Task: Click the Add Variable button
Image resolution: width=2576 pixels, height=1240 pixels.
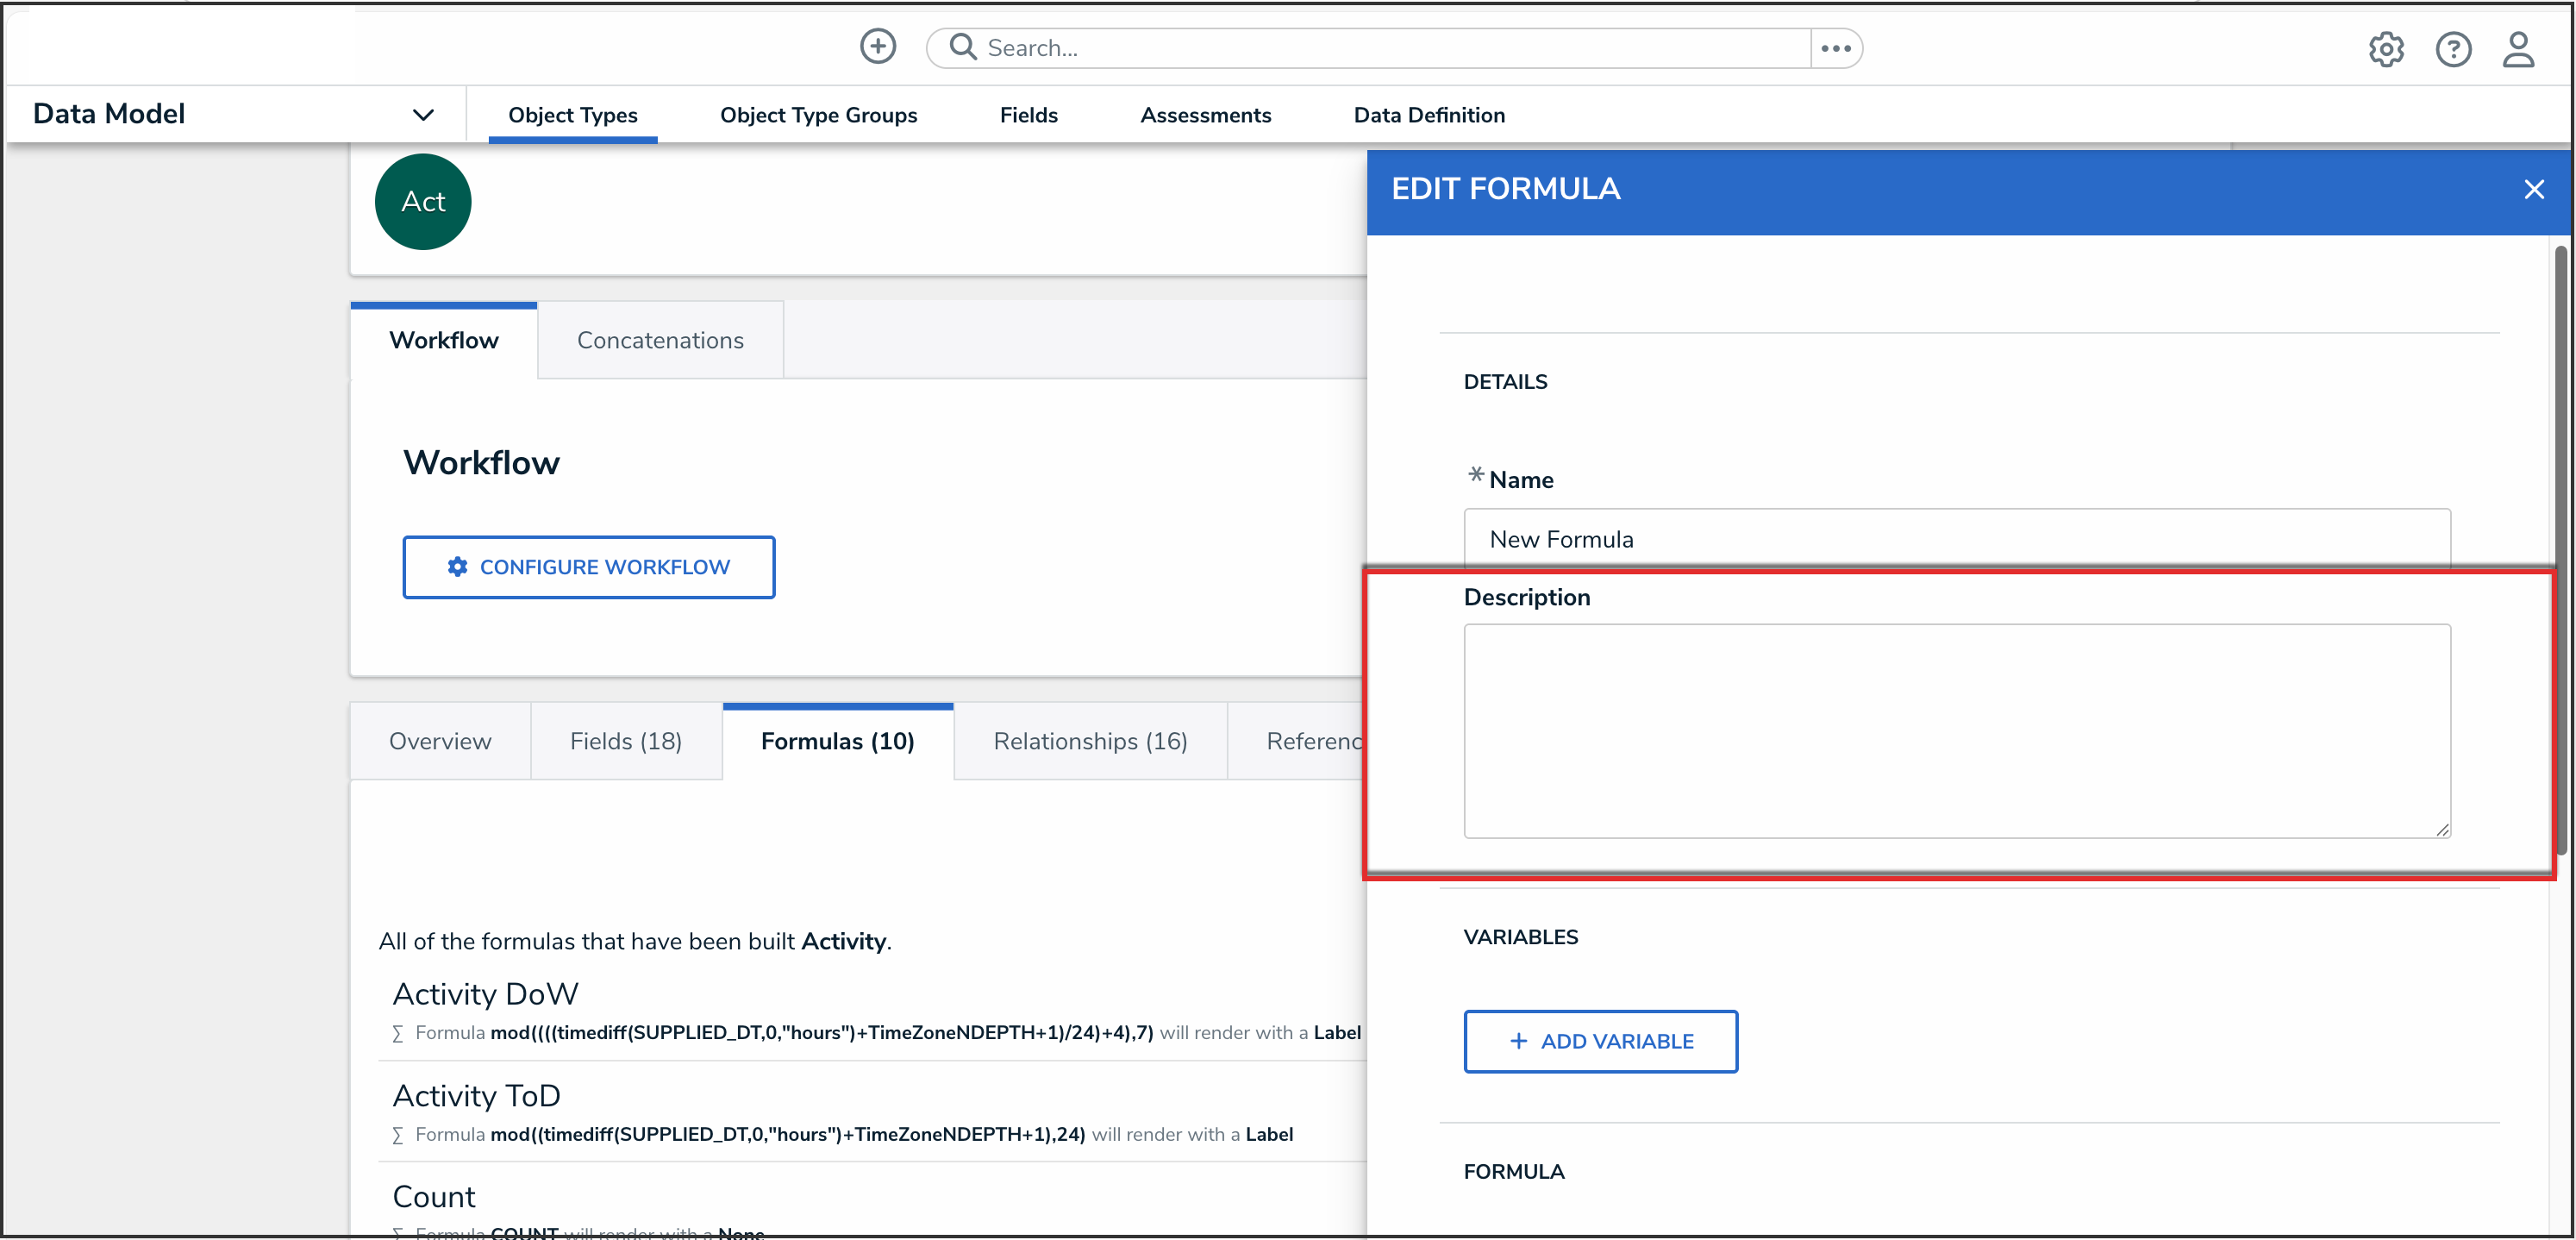Action: tap(1600, 1041)
